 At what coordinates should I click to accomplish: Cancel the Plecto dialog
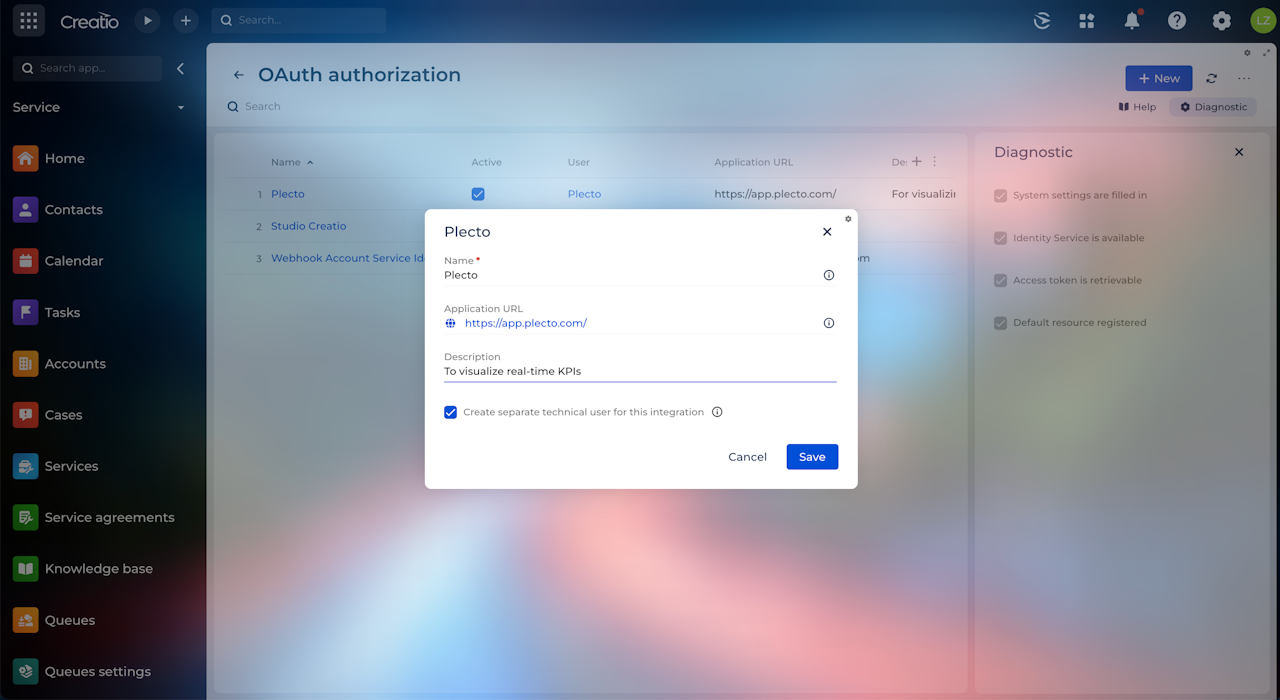747,457
